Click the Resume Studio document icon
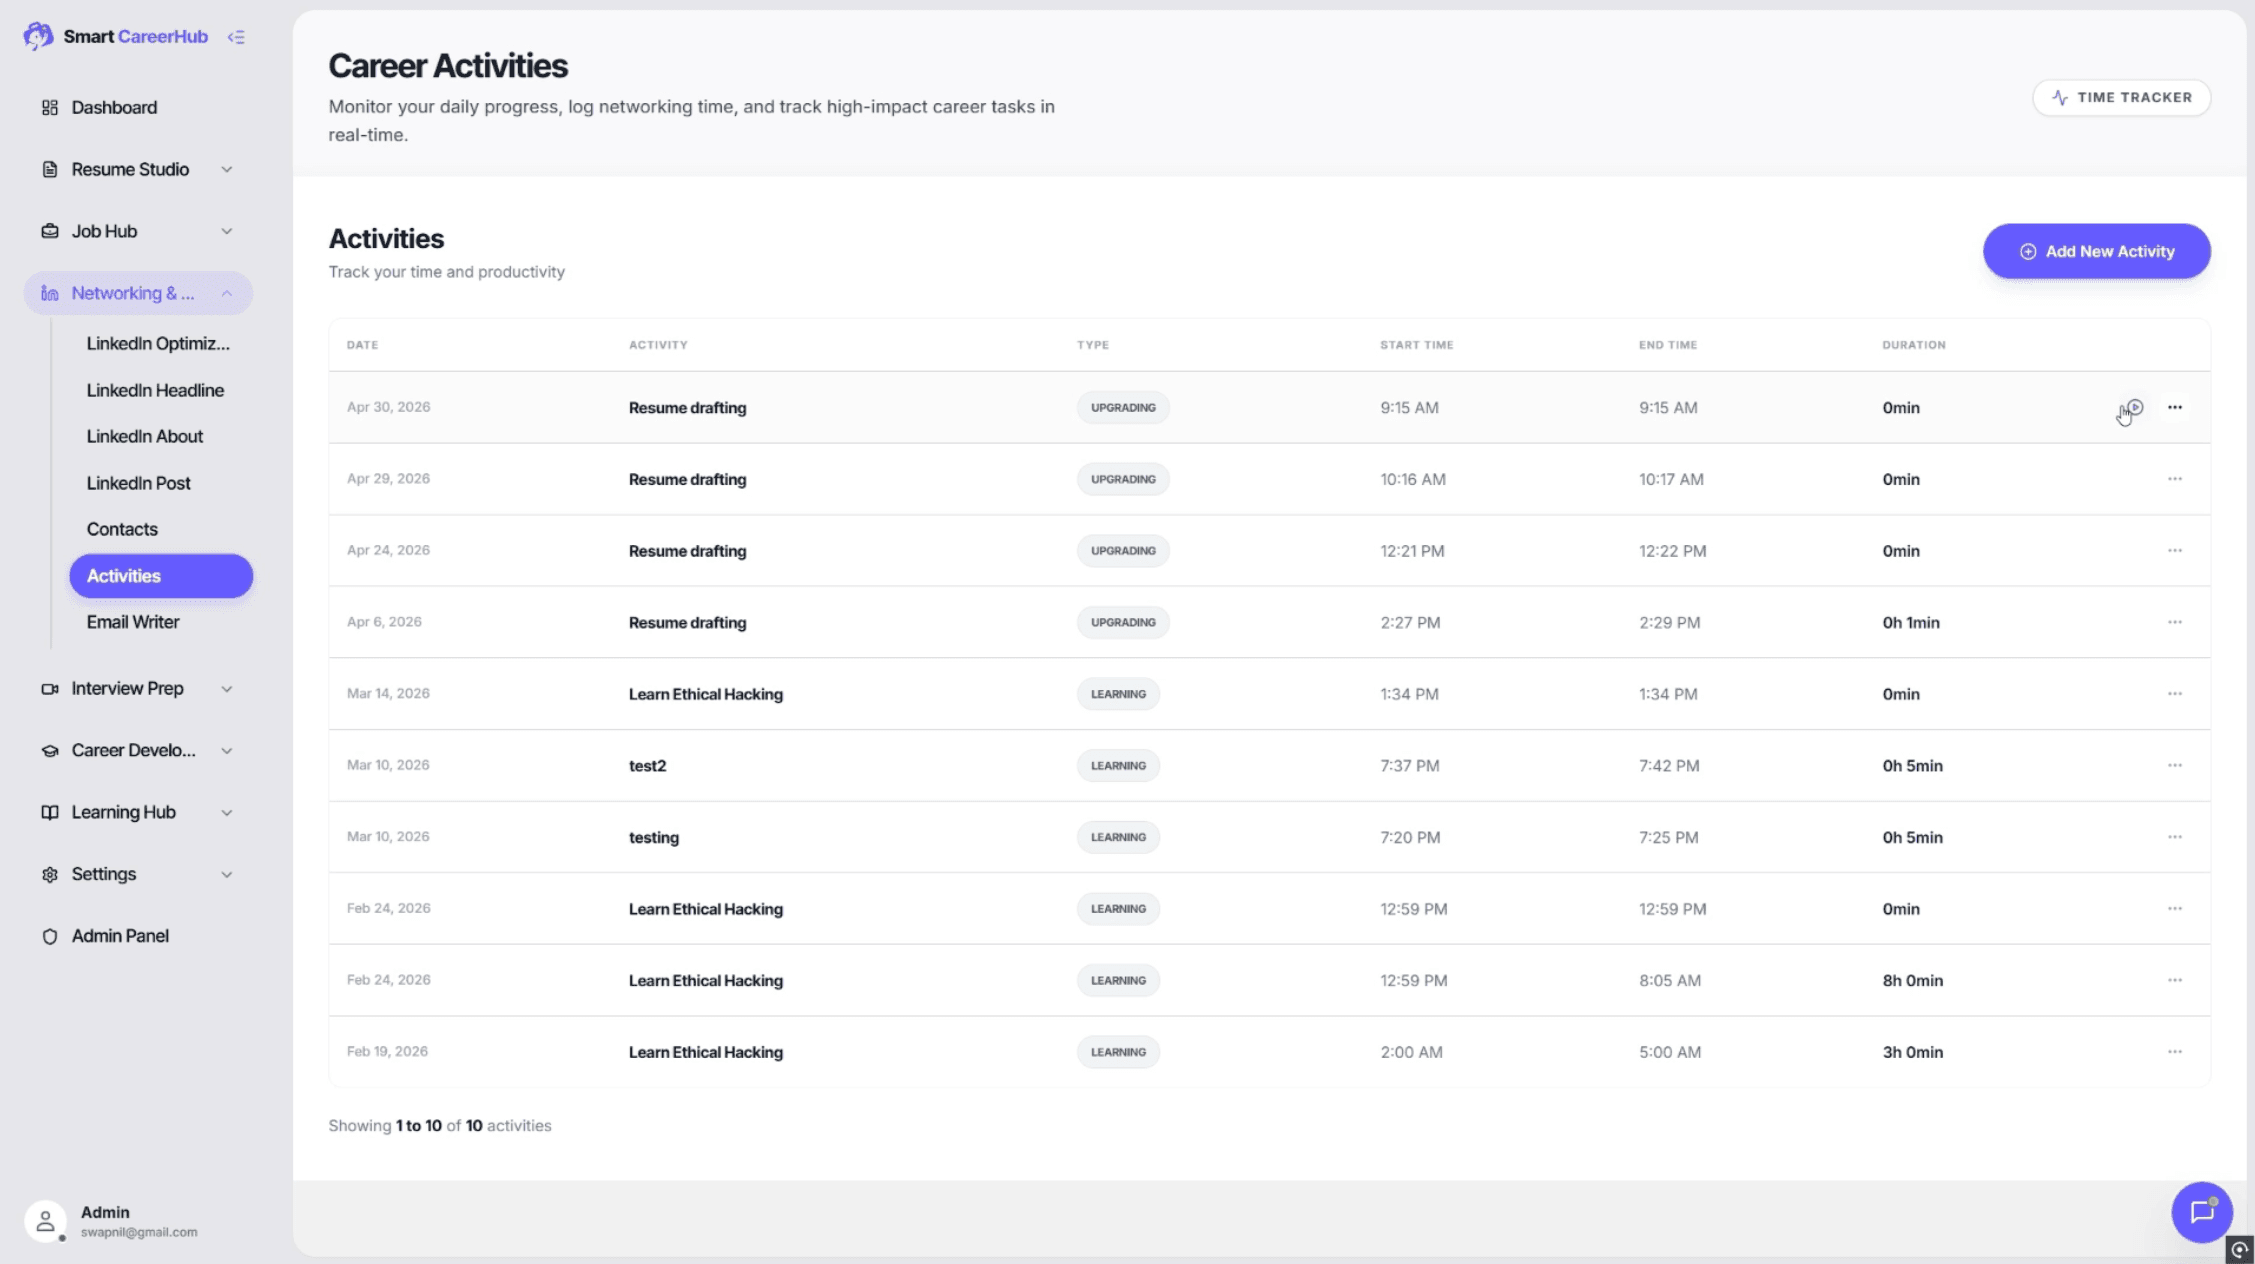This screenshot has width=2255, height=1264. pyautogui.click(x=49, y=169)
